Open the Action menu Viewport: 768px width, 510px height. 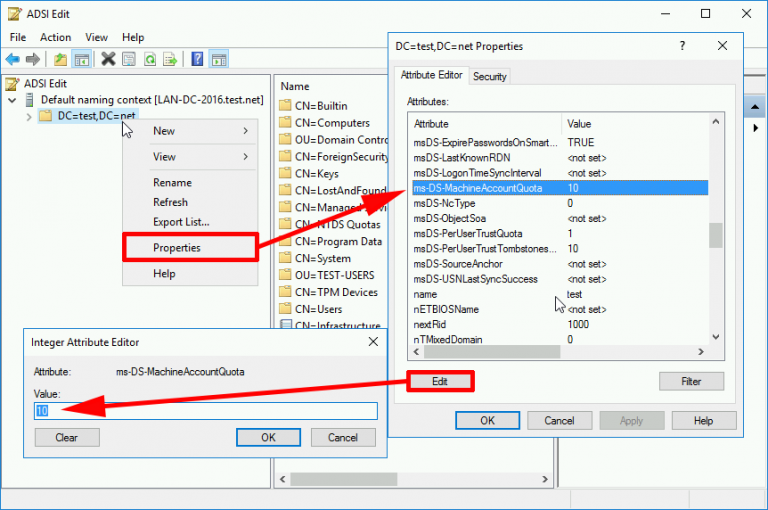coord(55,37)
